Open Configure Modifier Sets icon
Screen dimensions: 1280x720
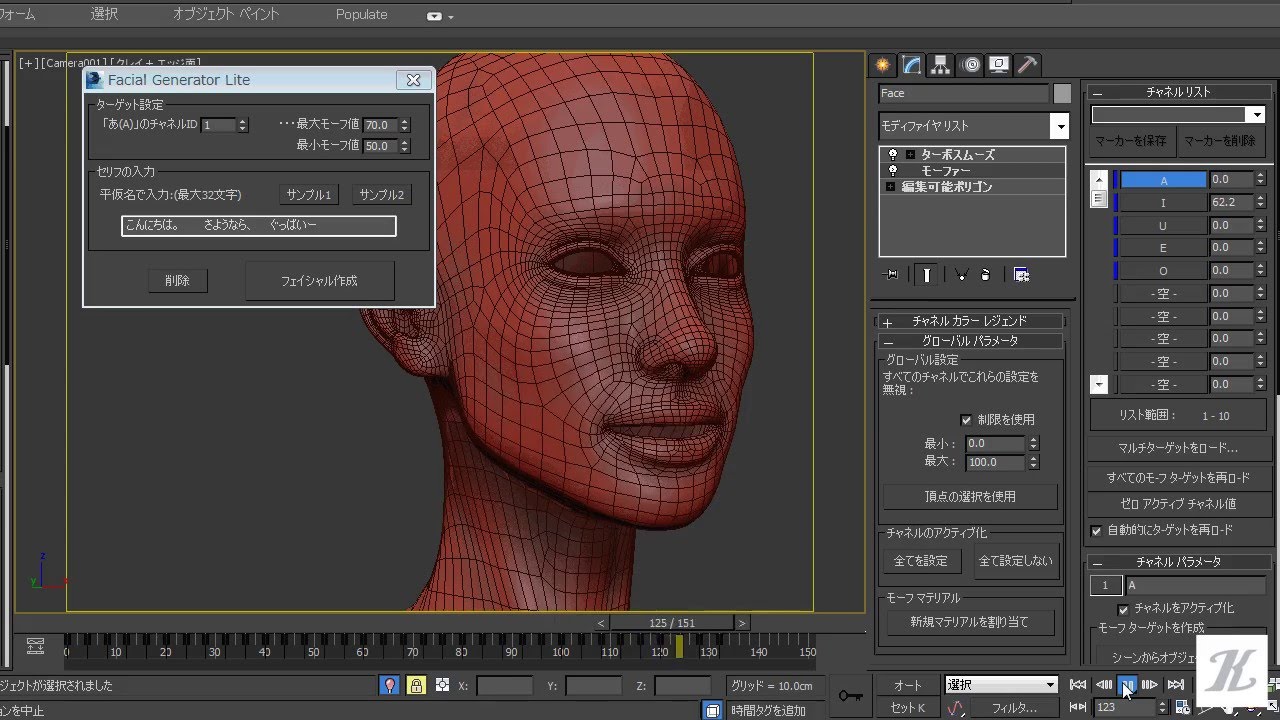[x=1021, y=275]
